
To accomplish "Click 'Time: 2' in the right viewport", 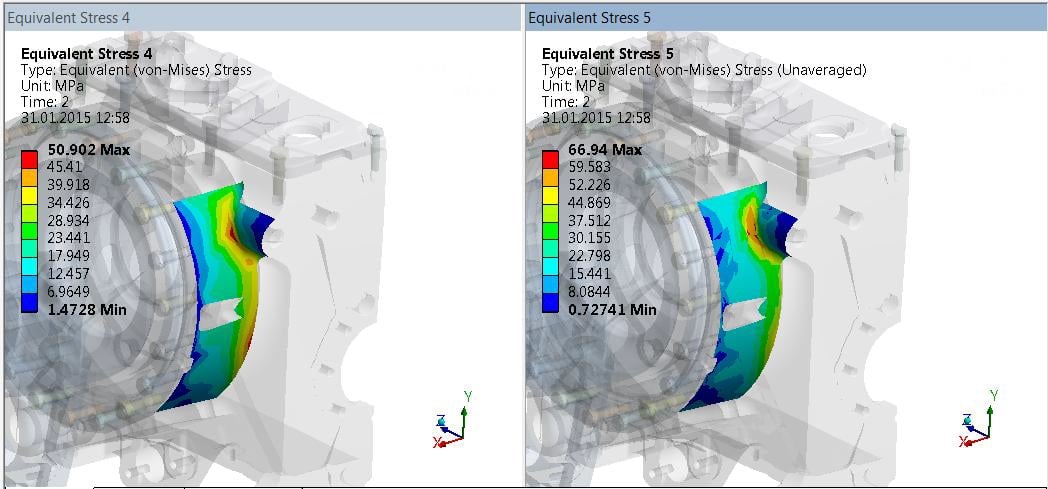I will pos(565,102).
